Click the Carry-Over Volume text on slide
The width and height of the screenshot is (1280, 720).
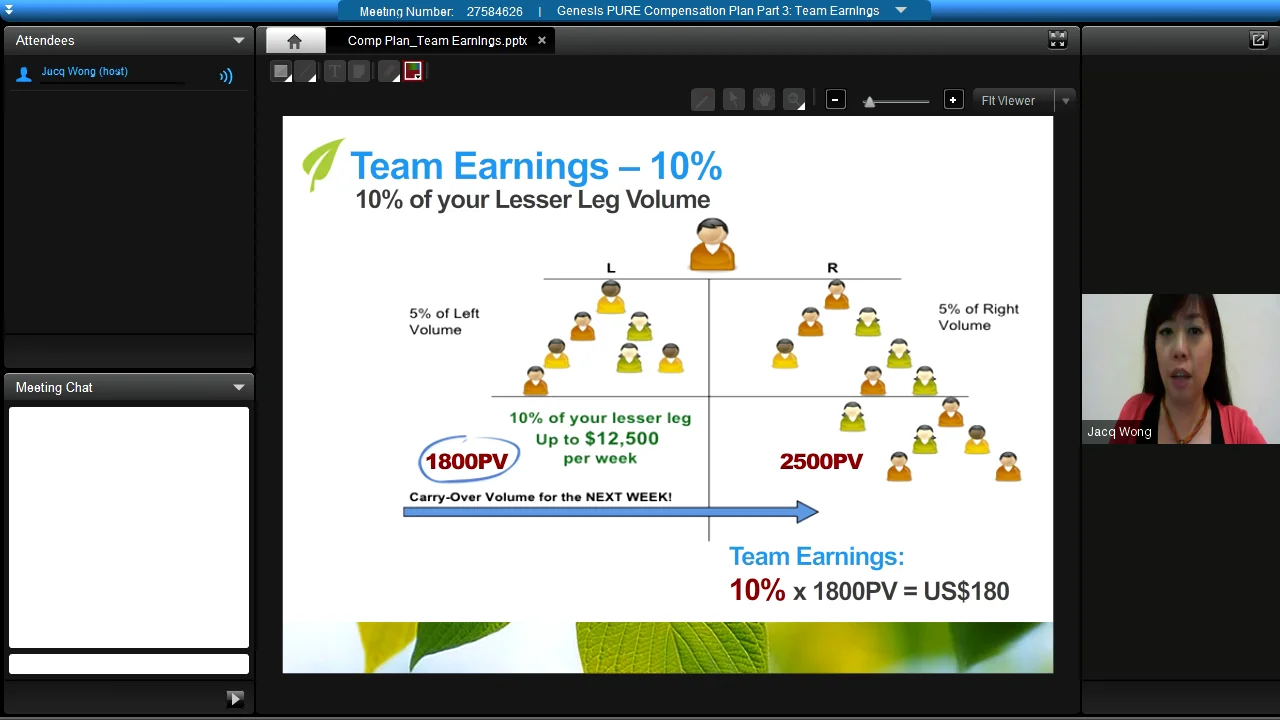(540, 497)
